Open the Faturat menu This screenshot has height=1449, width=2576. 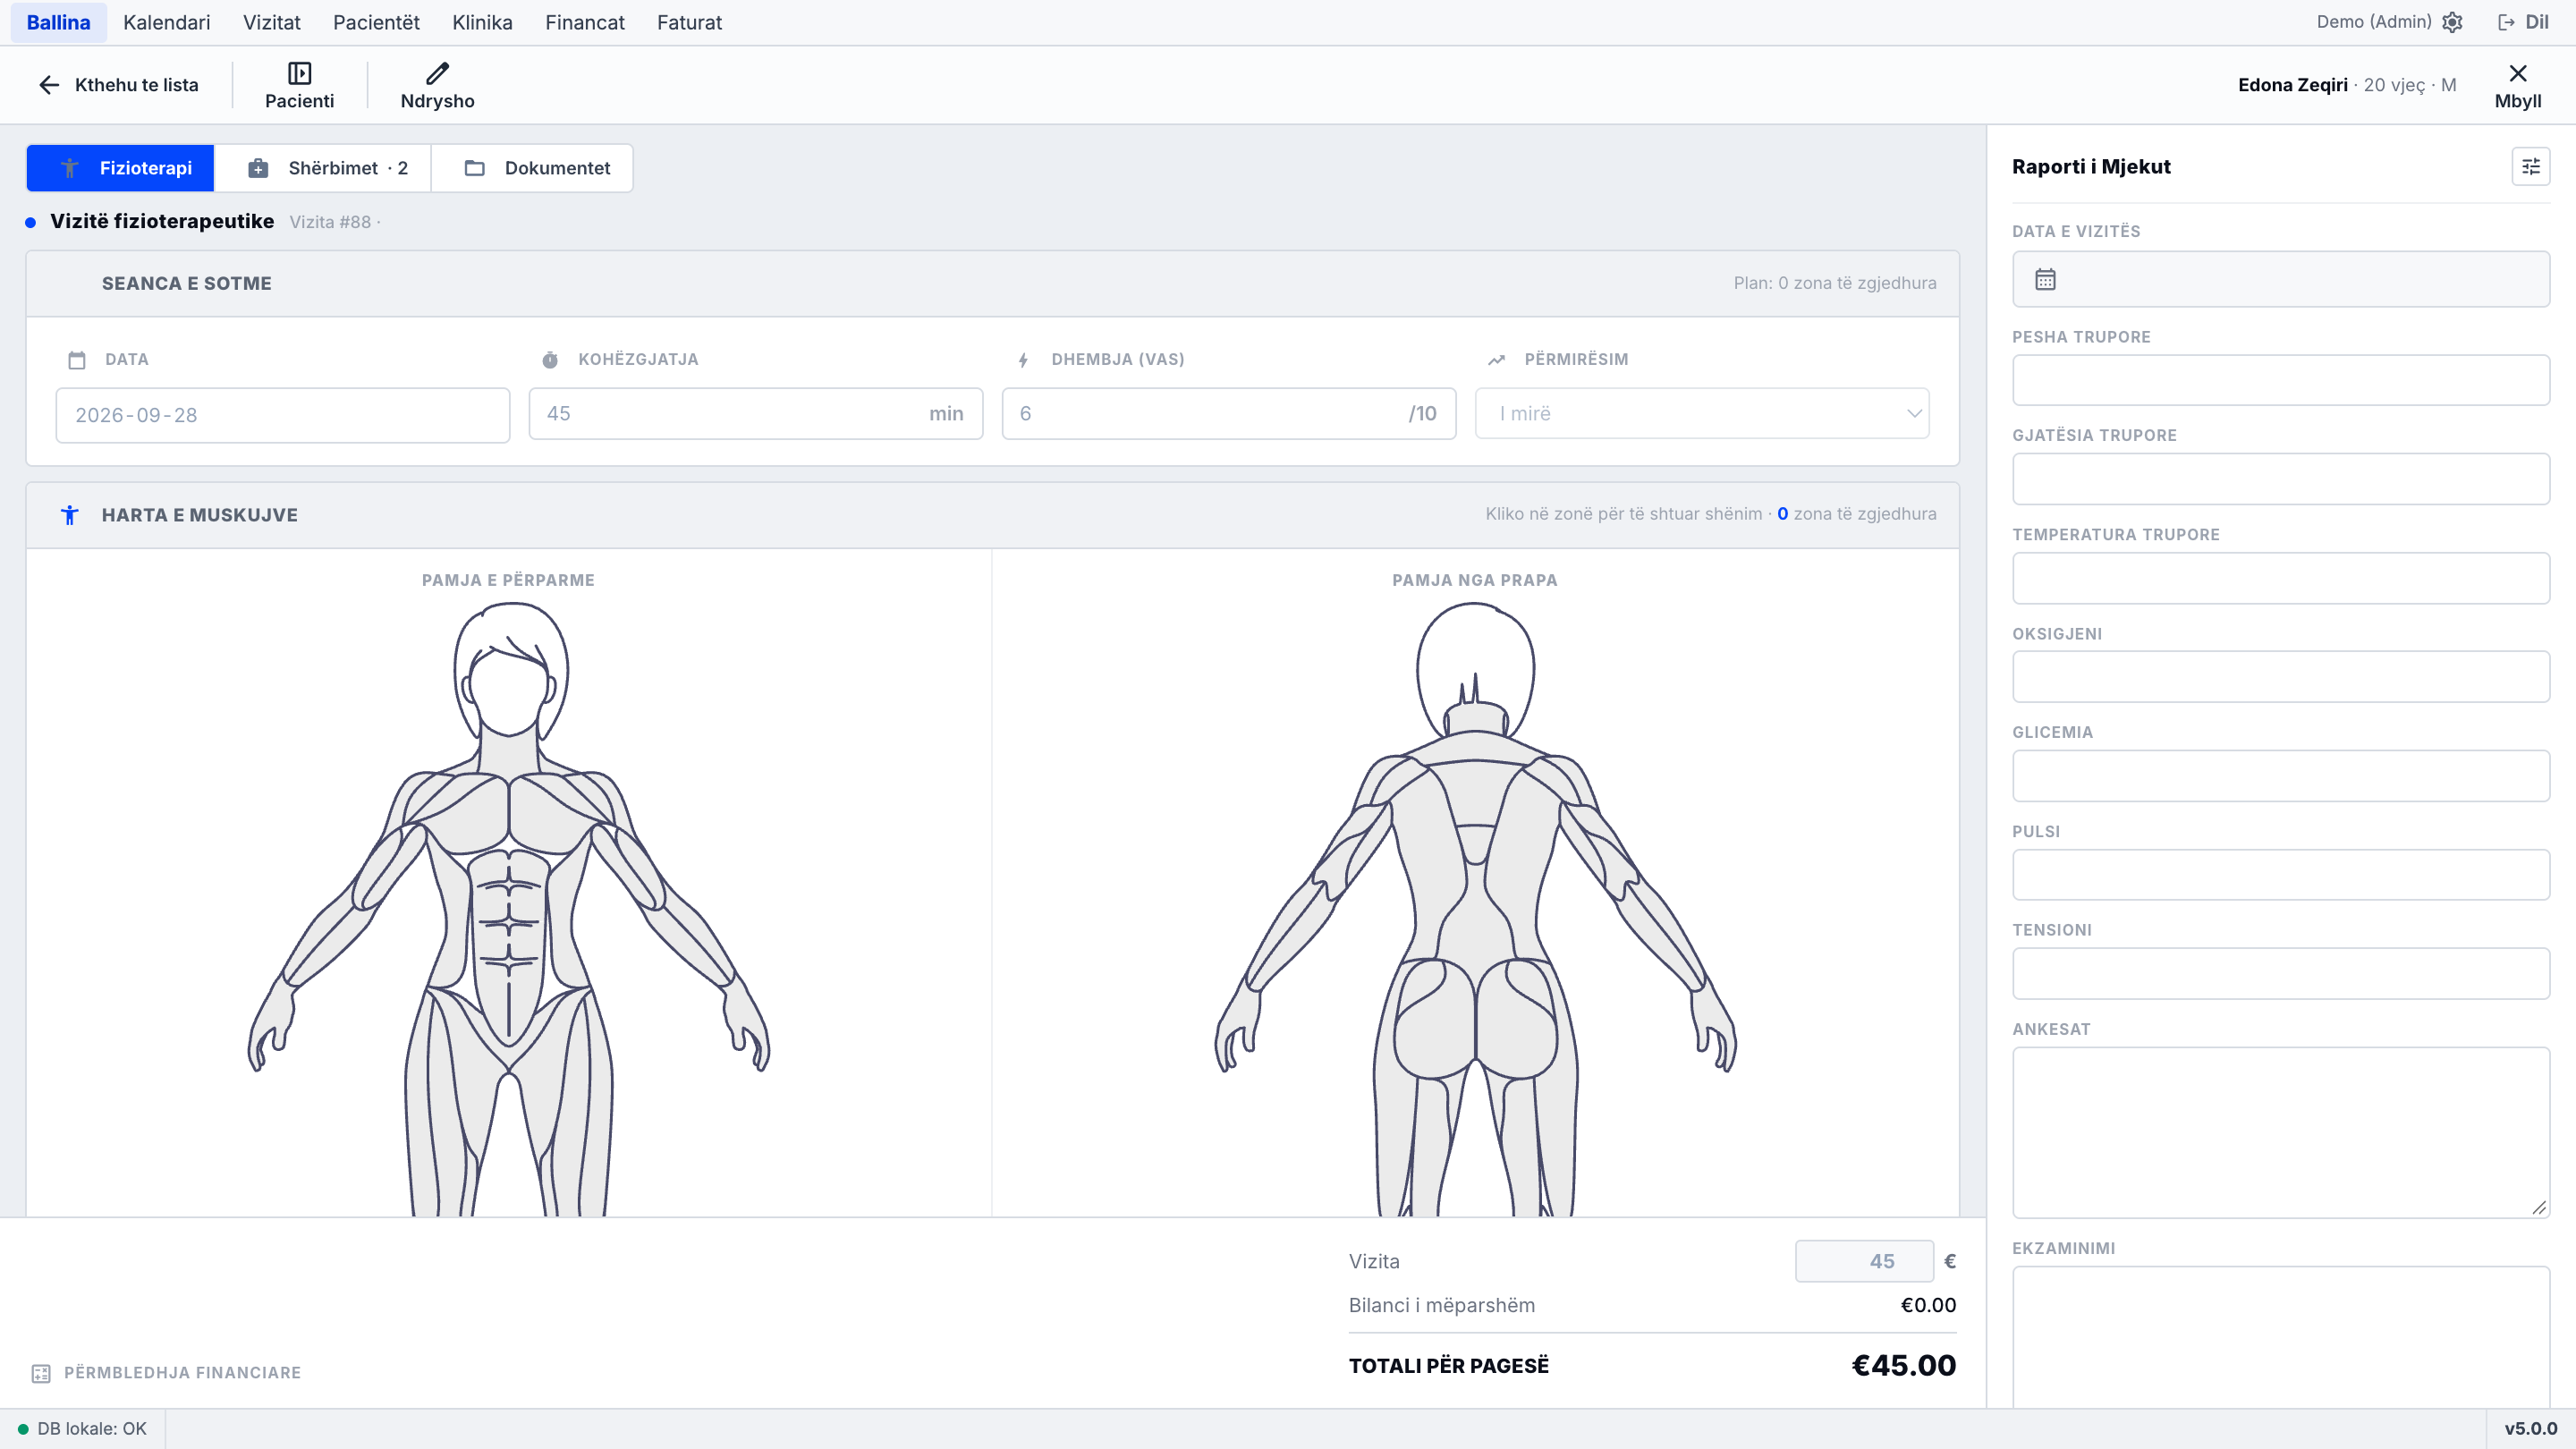[x=689, y=22]
